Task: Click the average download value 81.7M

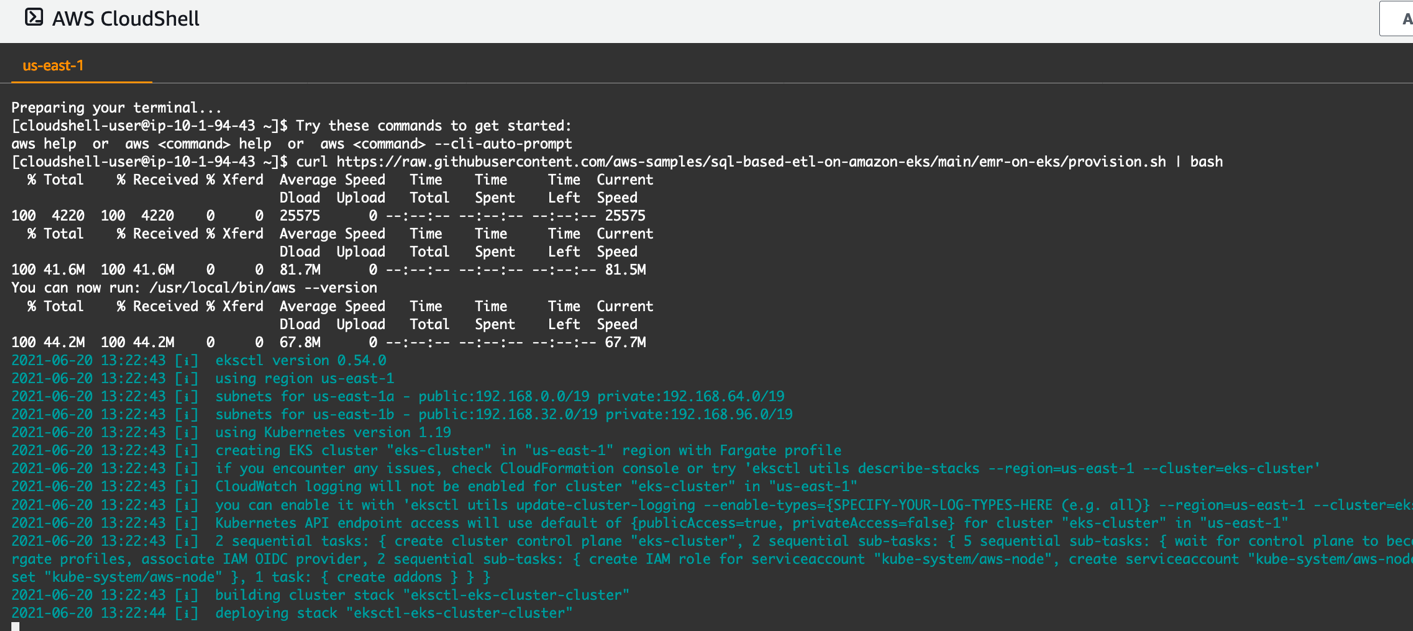Action: pos(300,269)
